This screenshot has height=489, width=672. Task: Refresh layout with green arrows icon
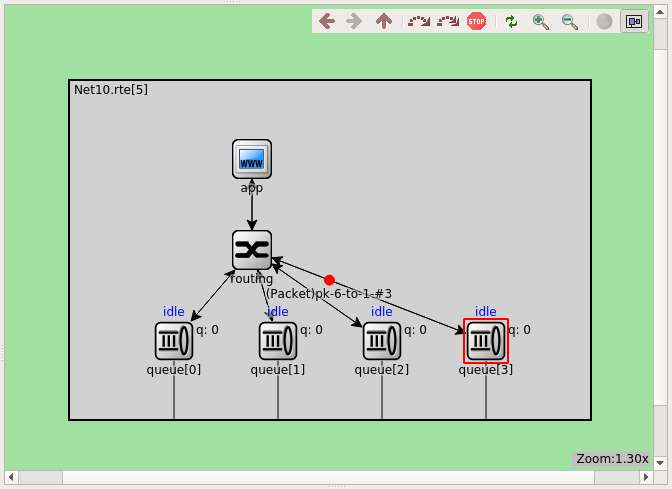[x=511, y=21]
